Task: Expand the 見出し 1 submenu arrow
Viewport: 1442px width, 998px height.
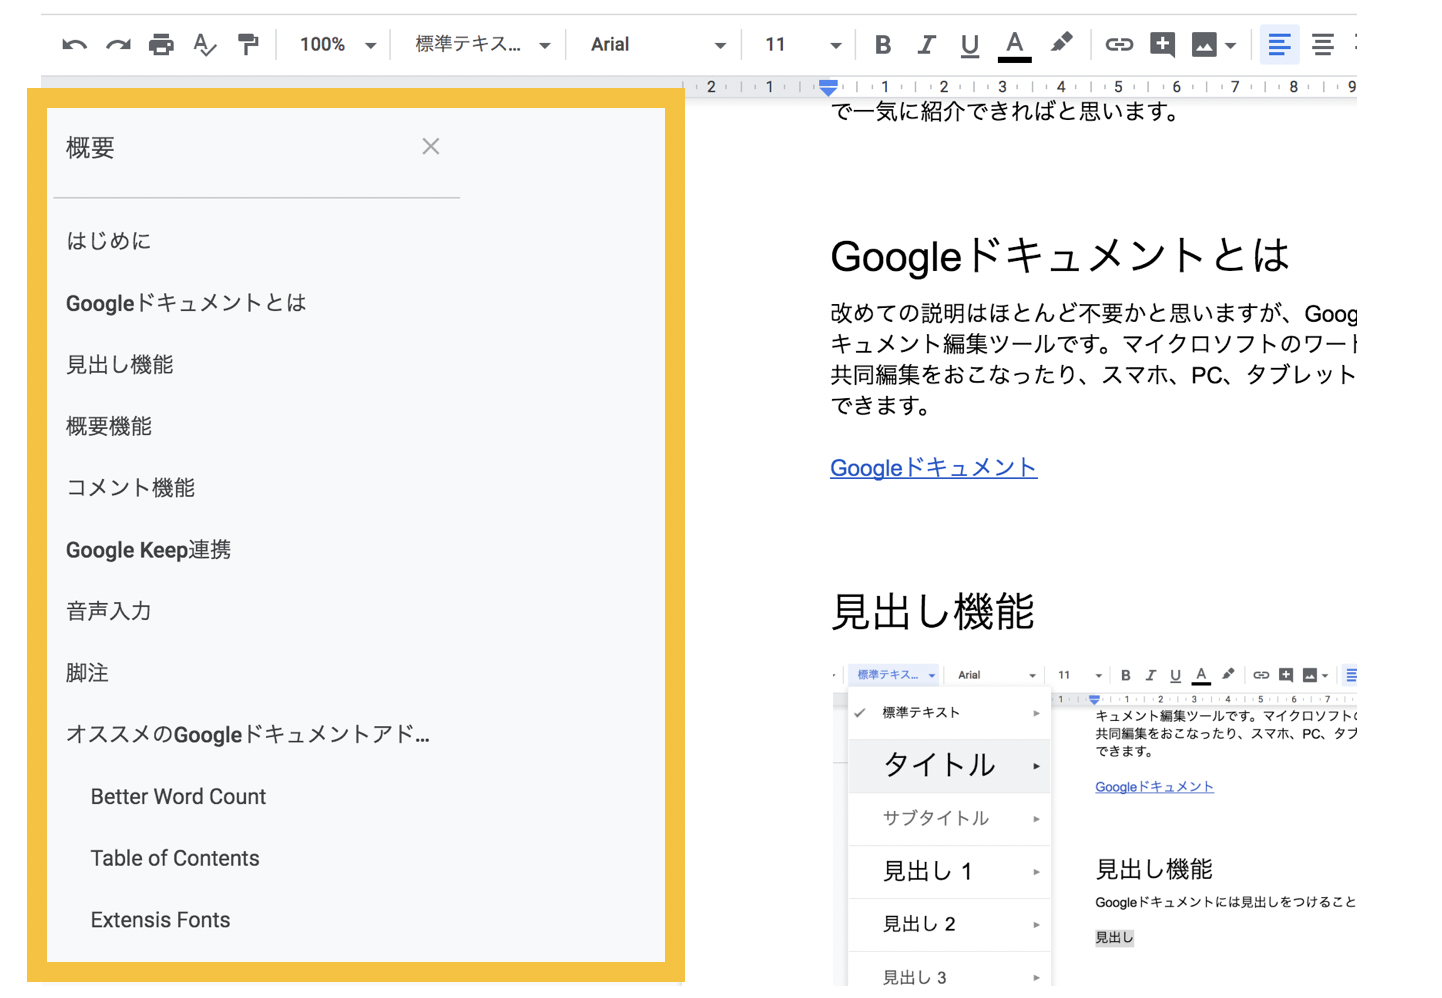Action: coord(1036,873)
